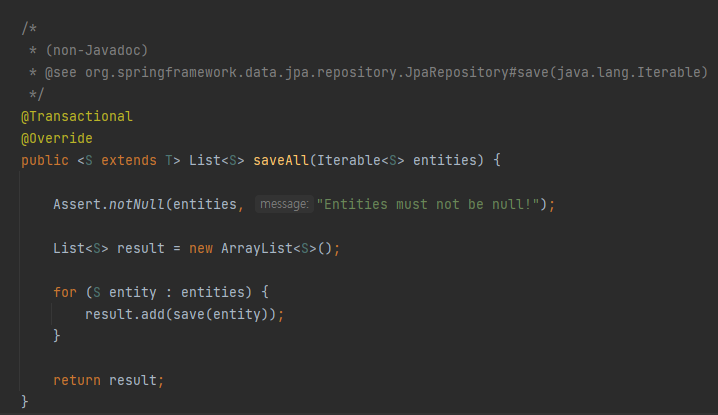This screenshot has width=718, height=415.
Task: Click the ArrayList<S>() constructor
Action: (x=277, y=248)
